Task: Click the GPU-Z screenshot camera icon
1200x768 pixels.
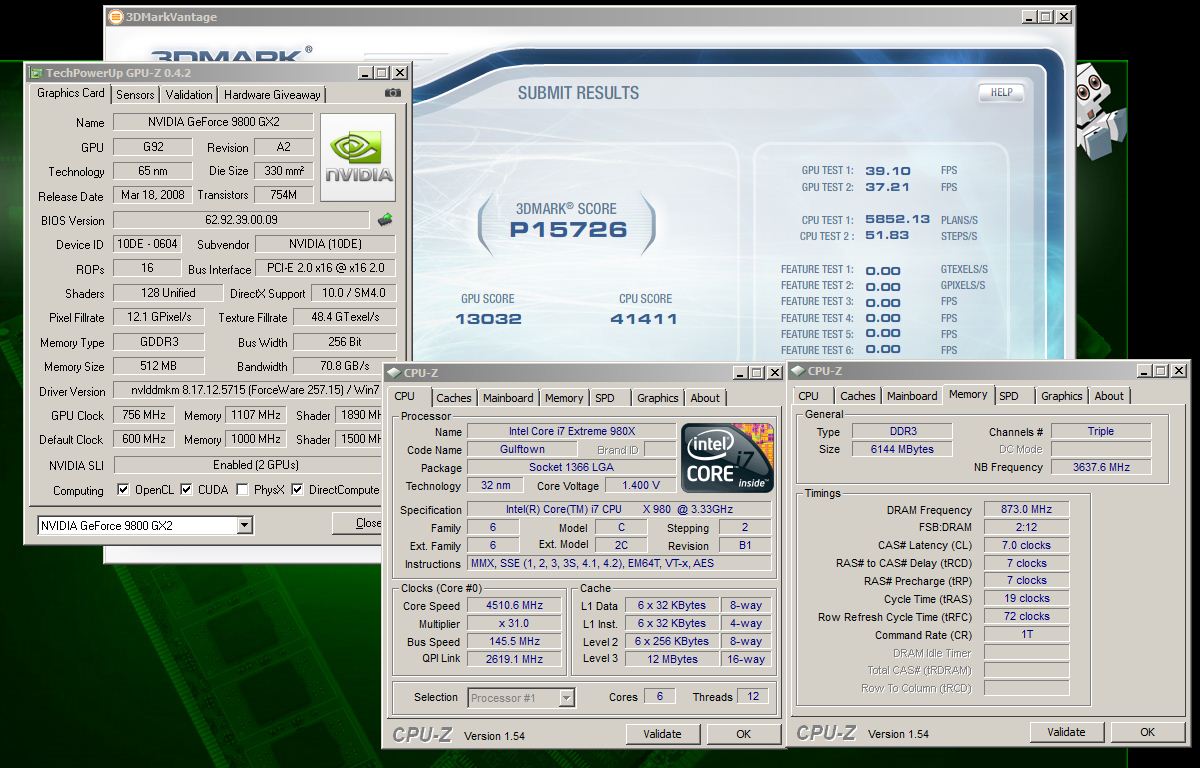Action: (393, 93)
